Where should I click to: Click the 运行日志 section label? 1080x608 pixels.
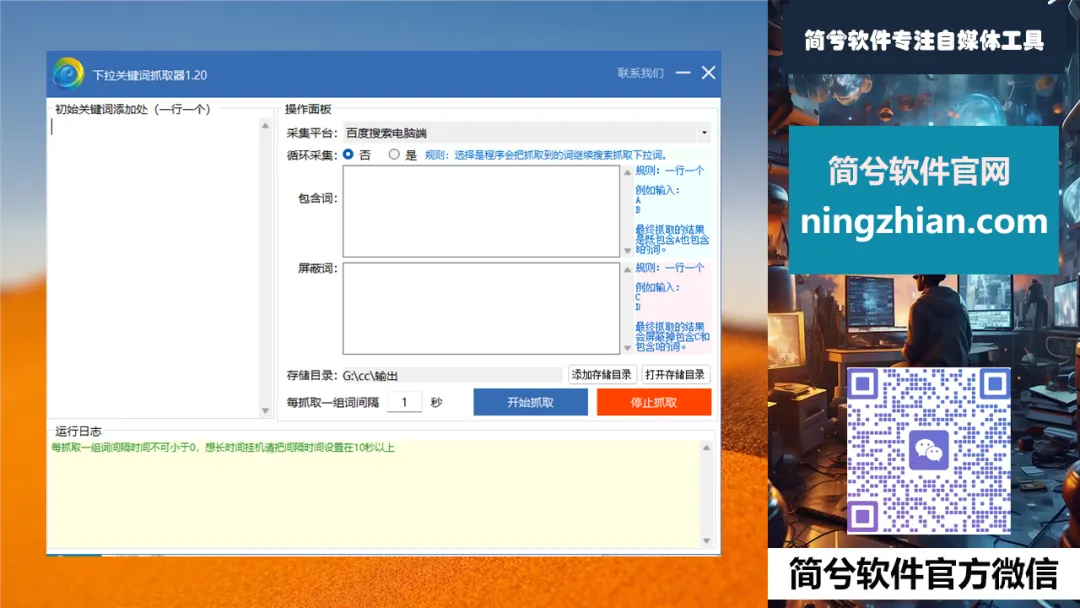coord(79,431)
